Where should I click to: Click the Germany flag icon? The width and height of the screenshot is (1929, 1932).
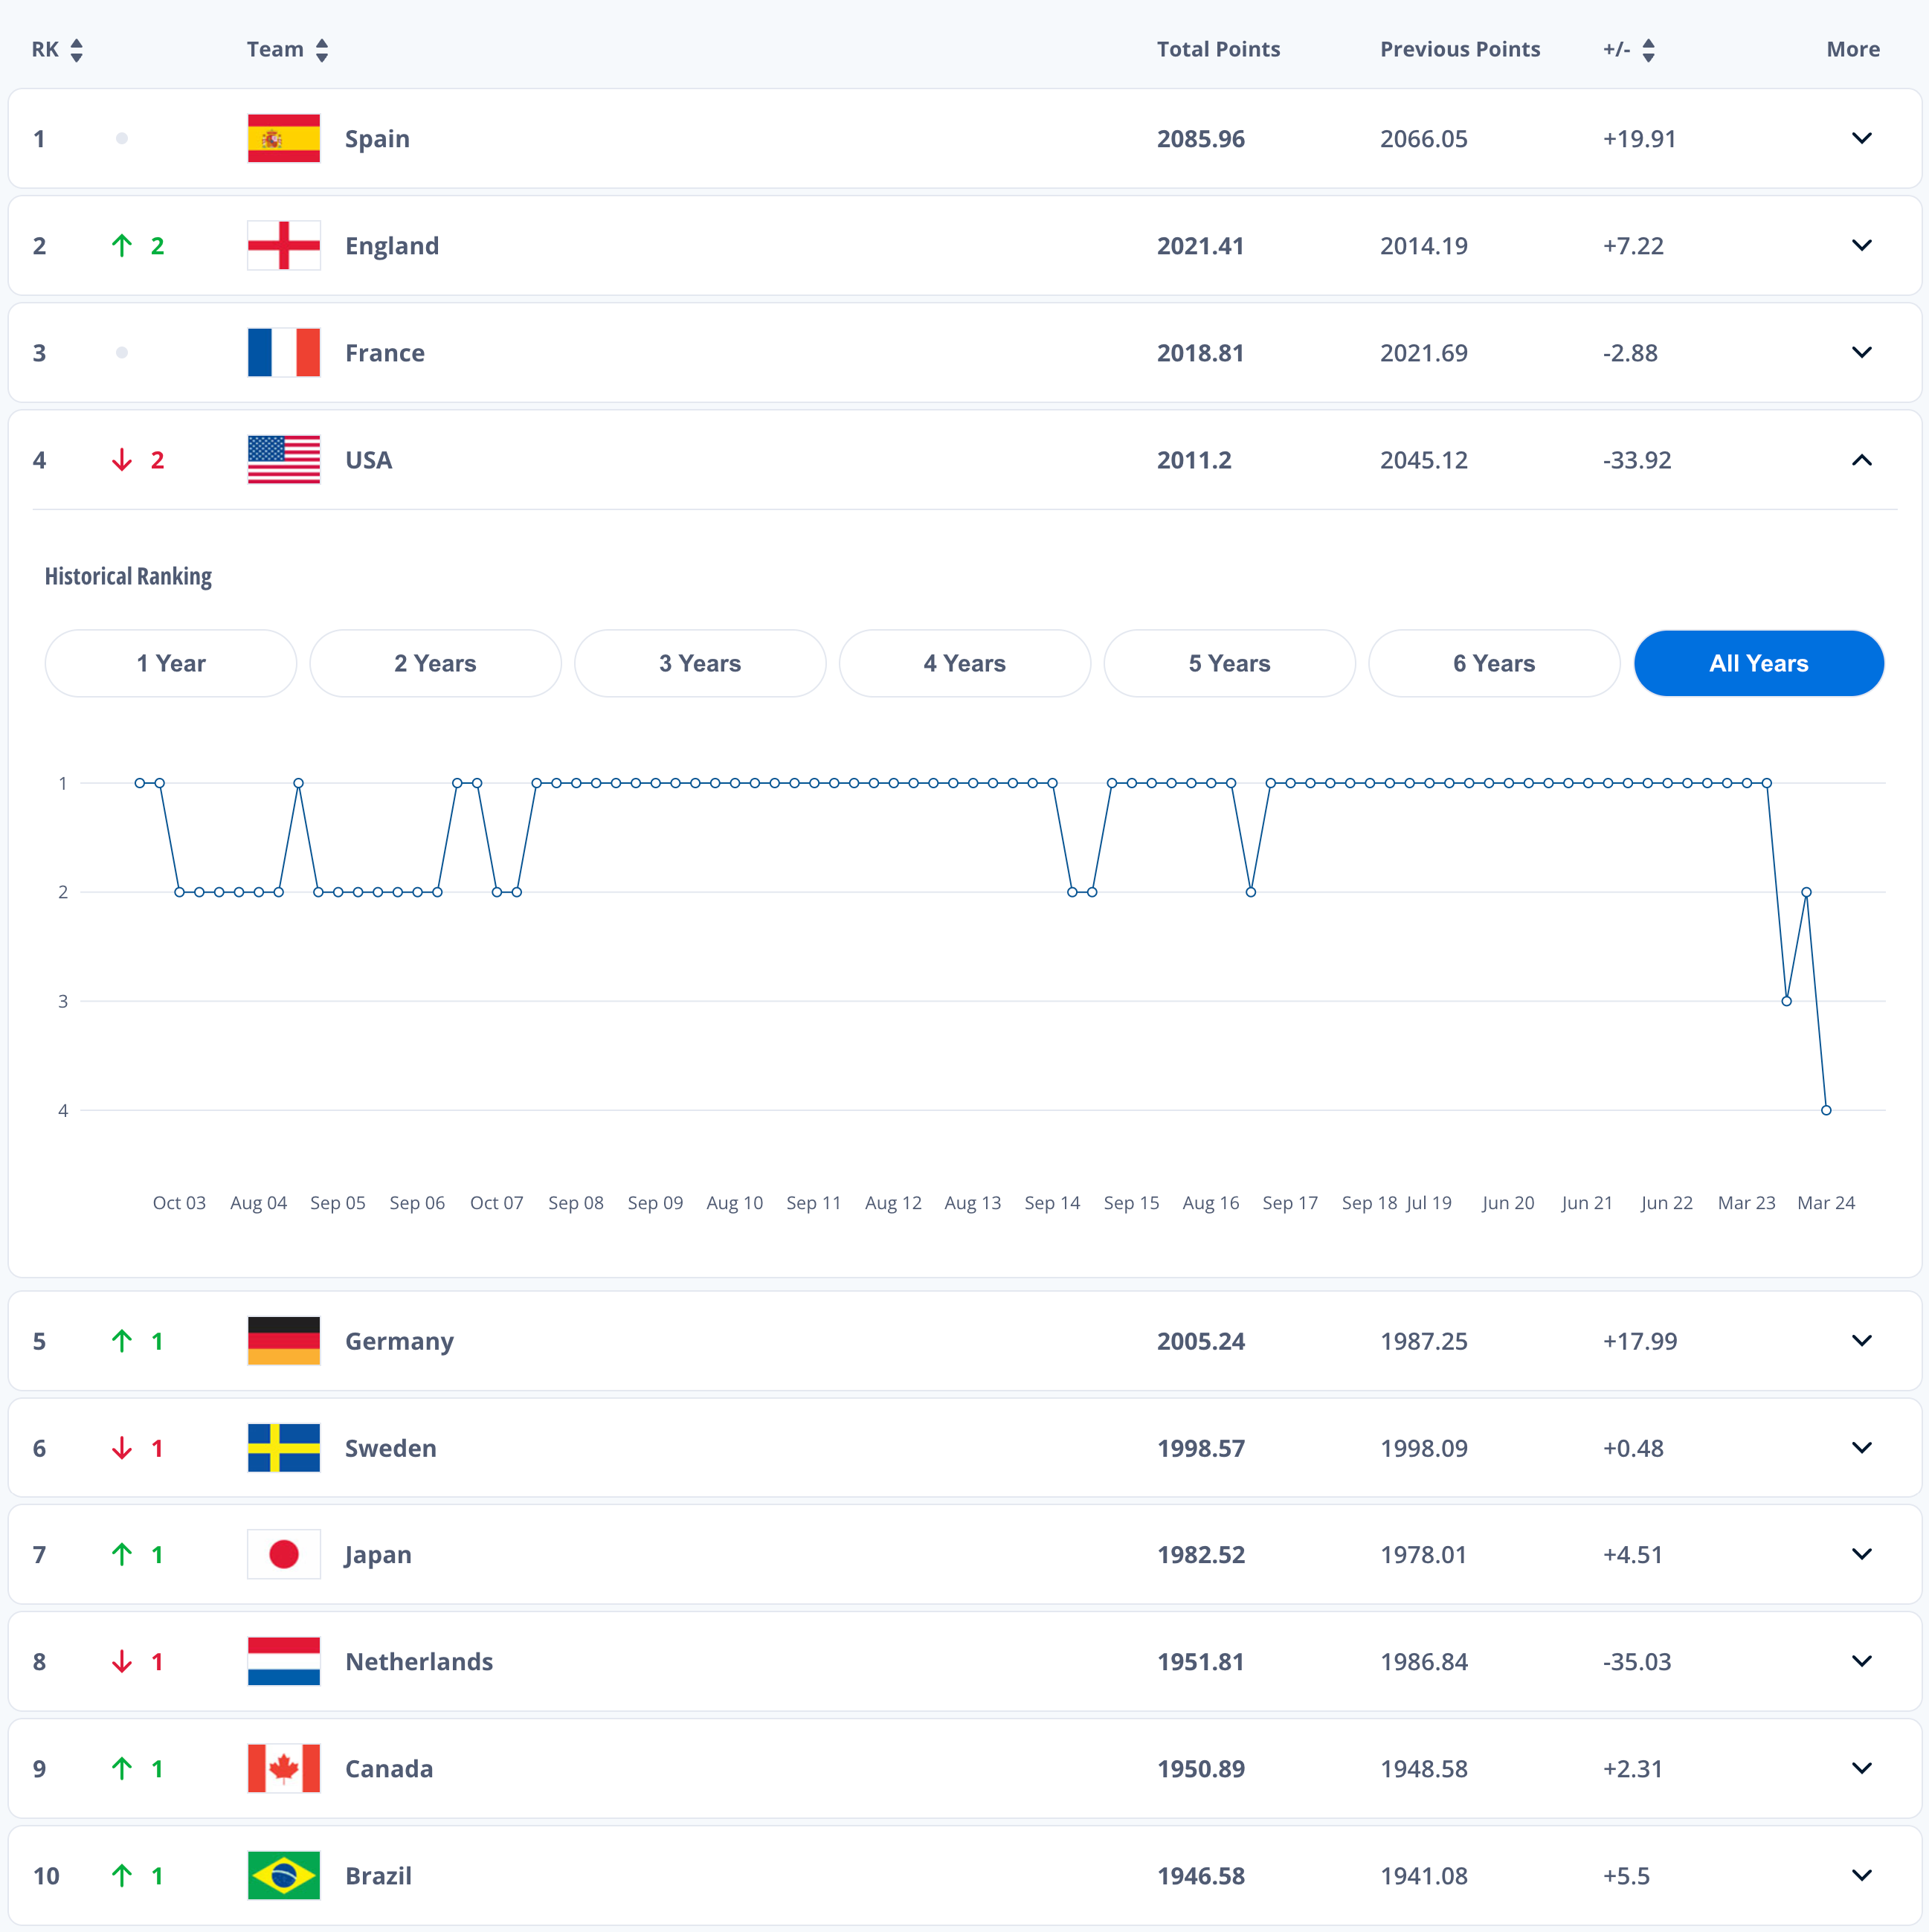click(284, 1341)
